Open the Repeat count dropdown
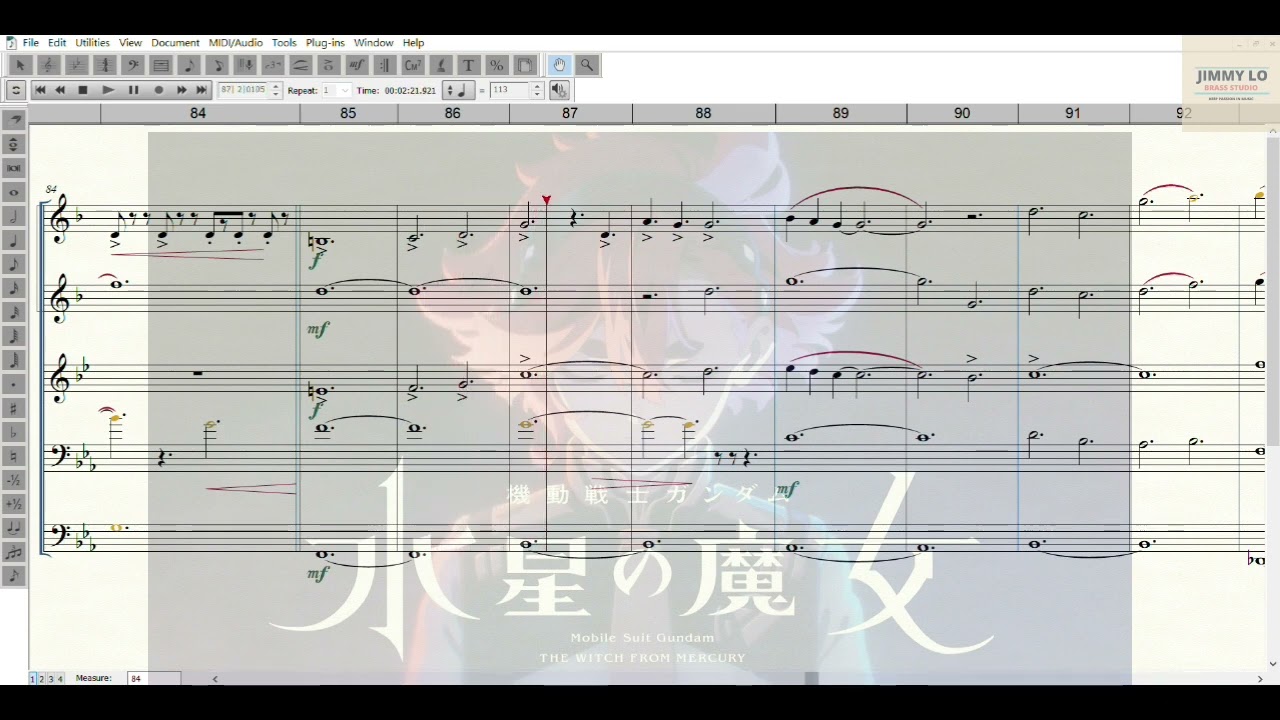This screenshot has height=720, width=1280. click(x=346, y=90)
